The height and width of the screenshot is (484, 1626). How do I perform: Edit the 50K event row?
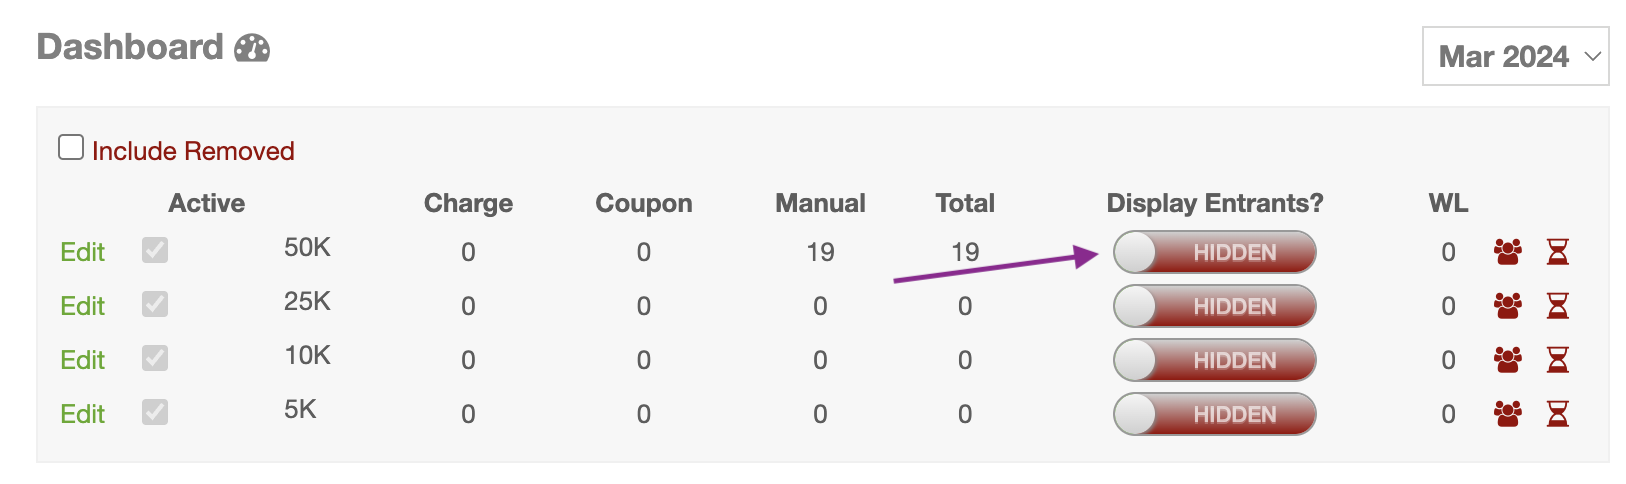[82, 252]
